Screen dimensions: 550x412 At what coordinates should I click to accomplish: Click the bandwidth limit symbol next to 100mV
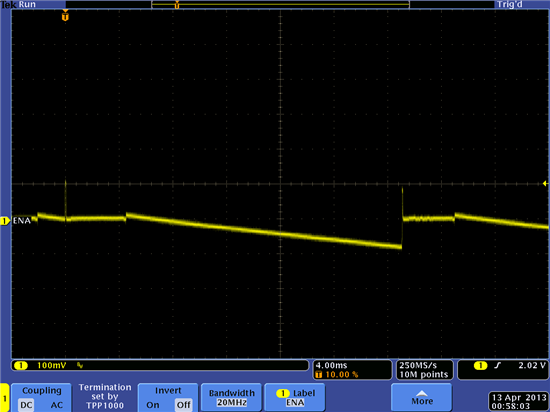(80, 366)
